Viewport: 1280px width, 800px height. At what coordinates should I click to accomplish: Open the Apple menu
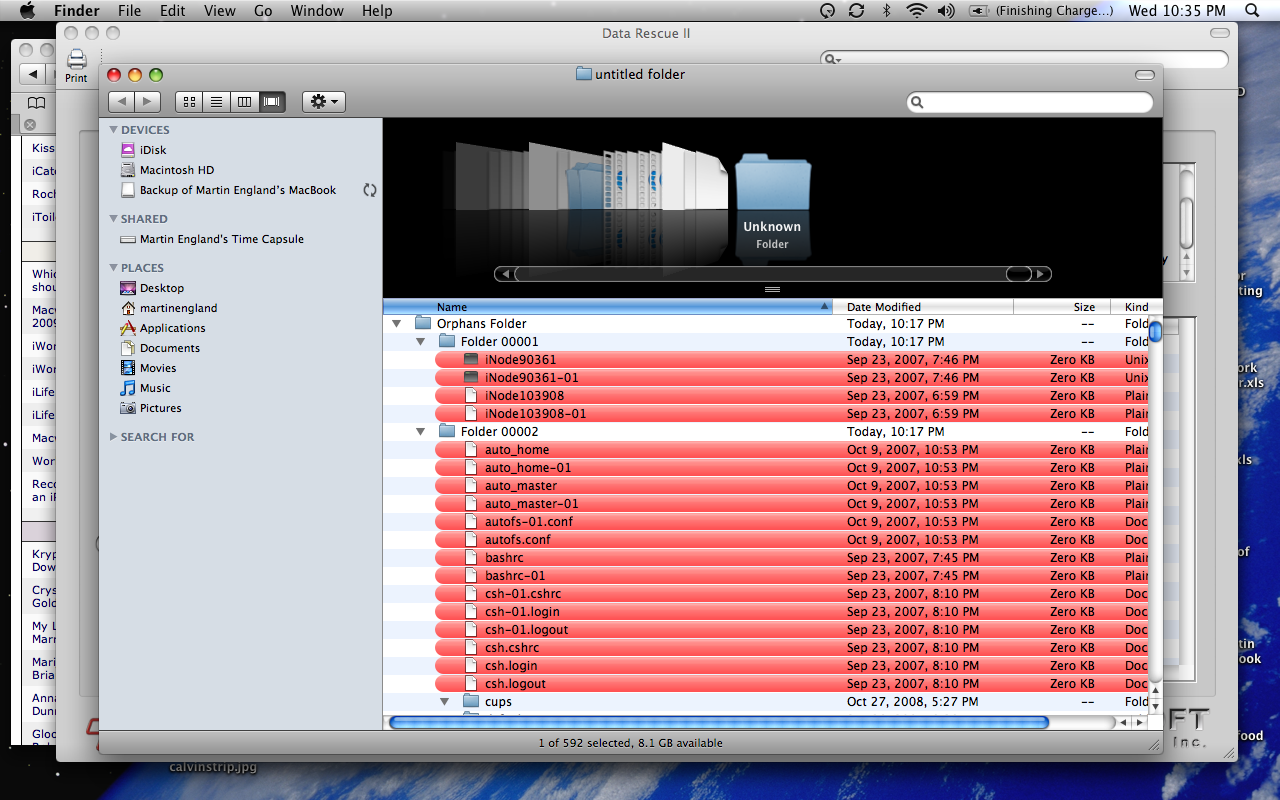pos(27,11)
